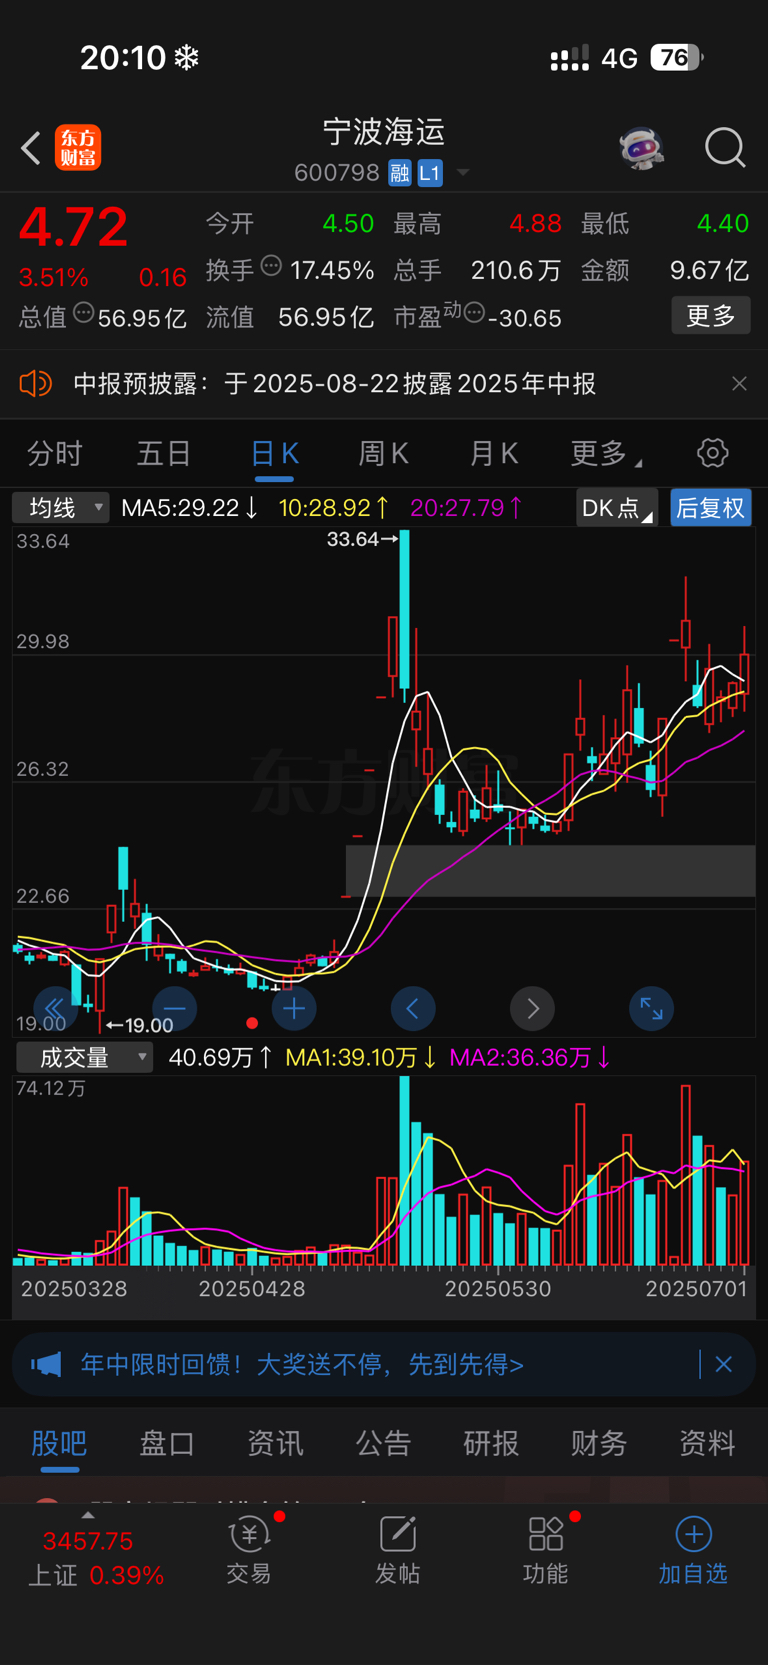
Task: Tap the 融 margin badge
Action: click(x=400, y=173)
